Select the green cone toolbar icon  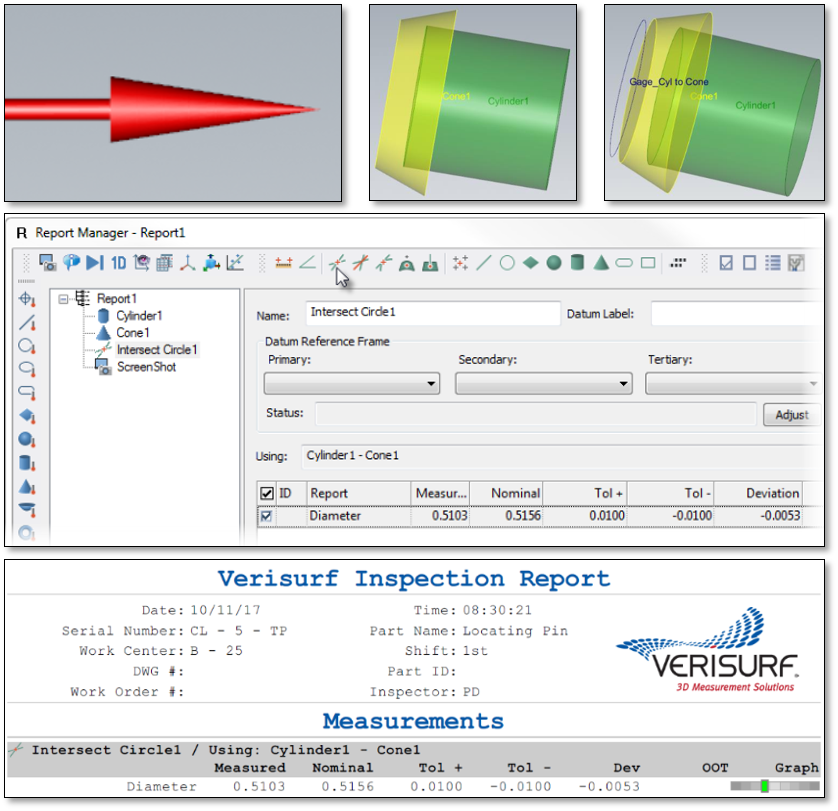coord(601,262)
